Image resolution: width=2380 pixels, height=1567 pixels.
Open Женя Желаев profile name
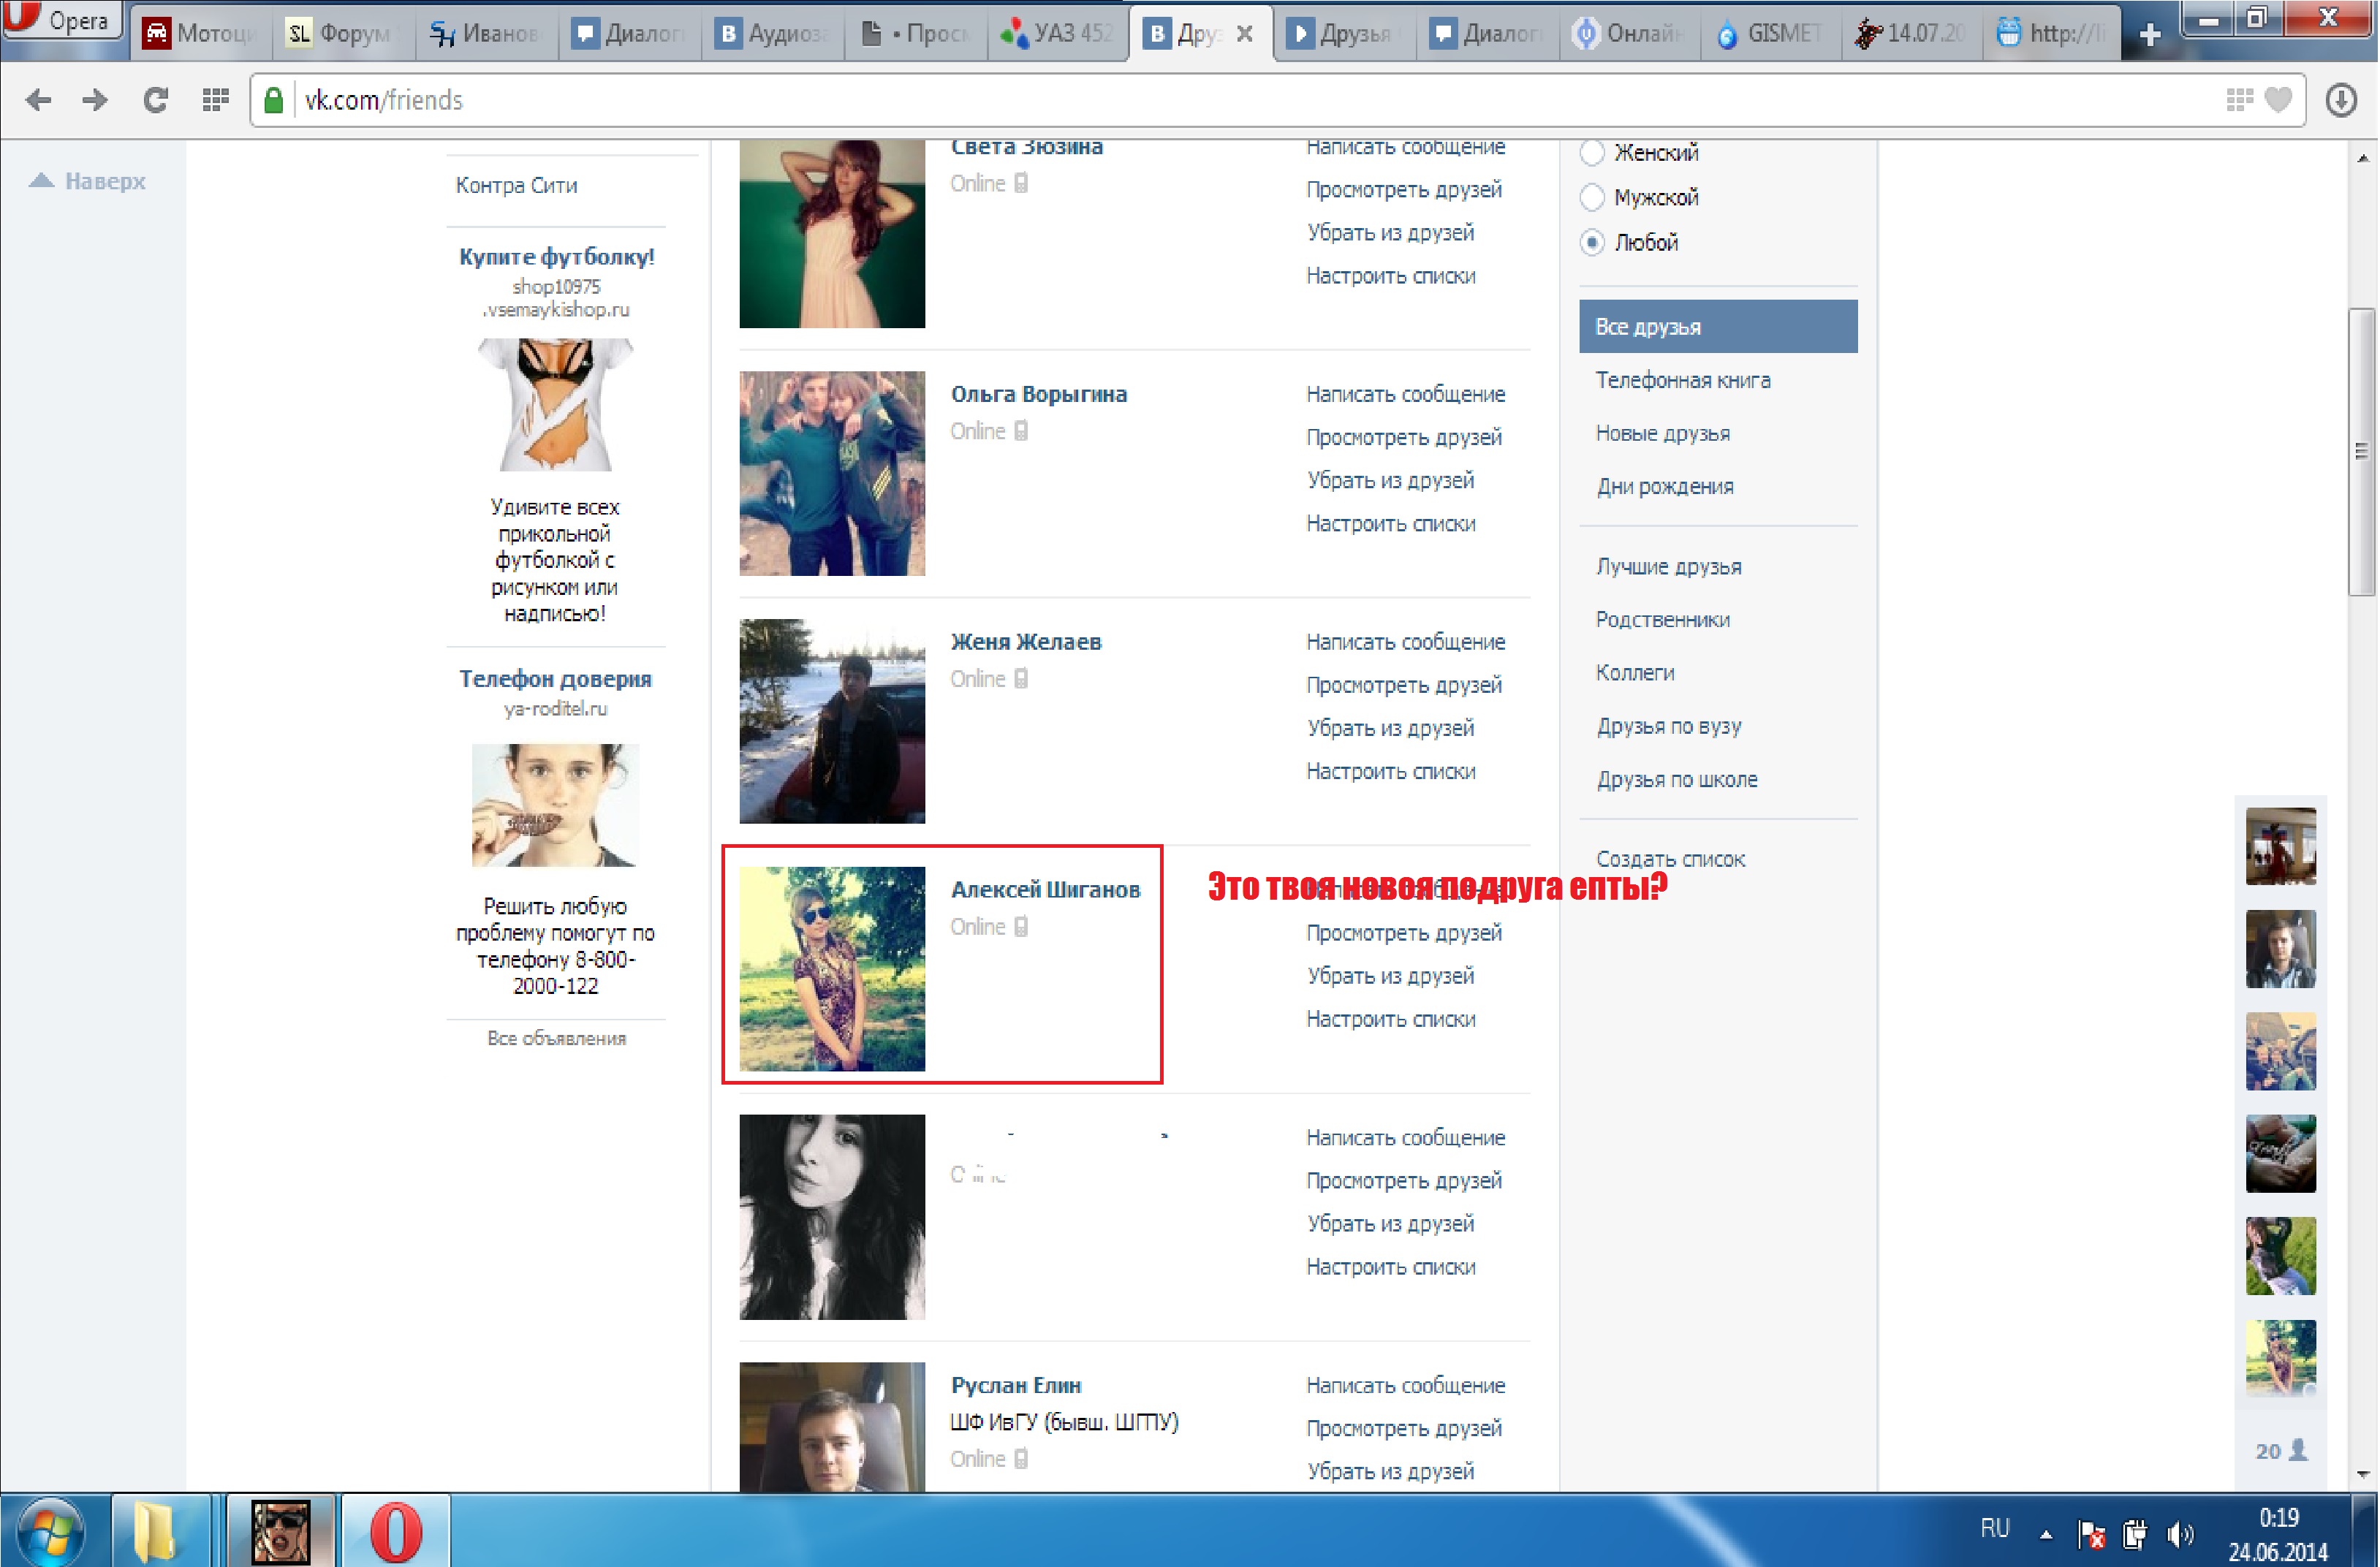click(1025, 642)
